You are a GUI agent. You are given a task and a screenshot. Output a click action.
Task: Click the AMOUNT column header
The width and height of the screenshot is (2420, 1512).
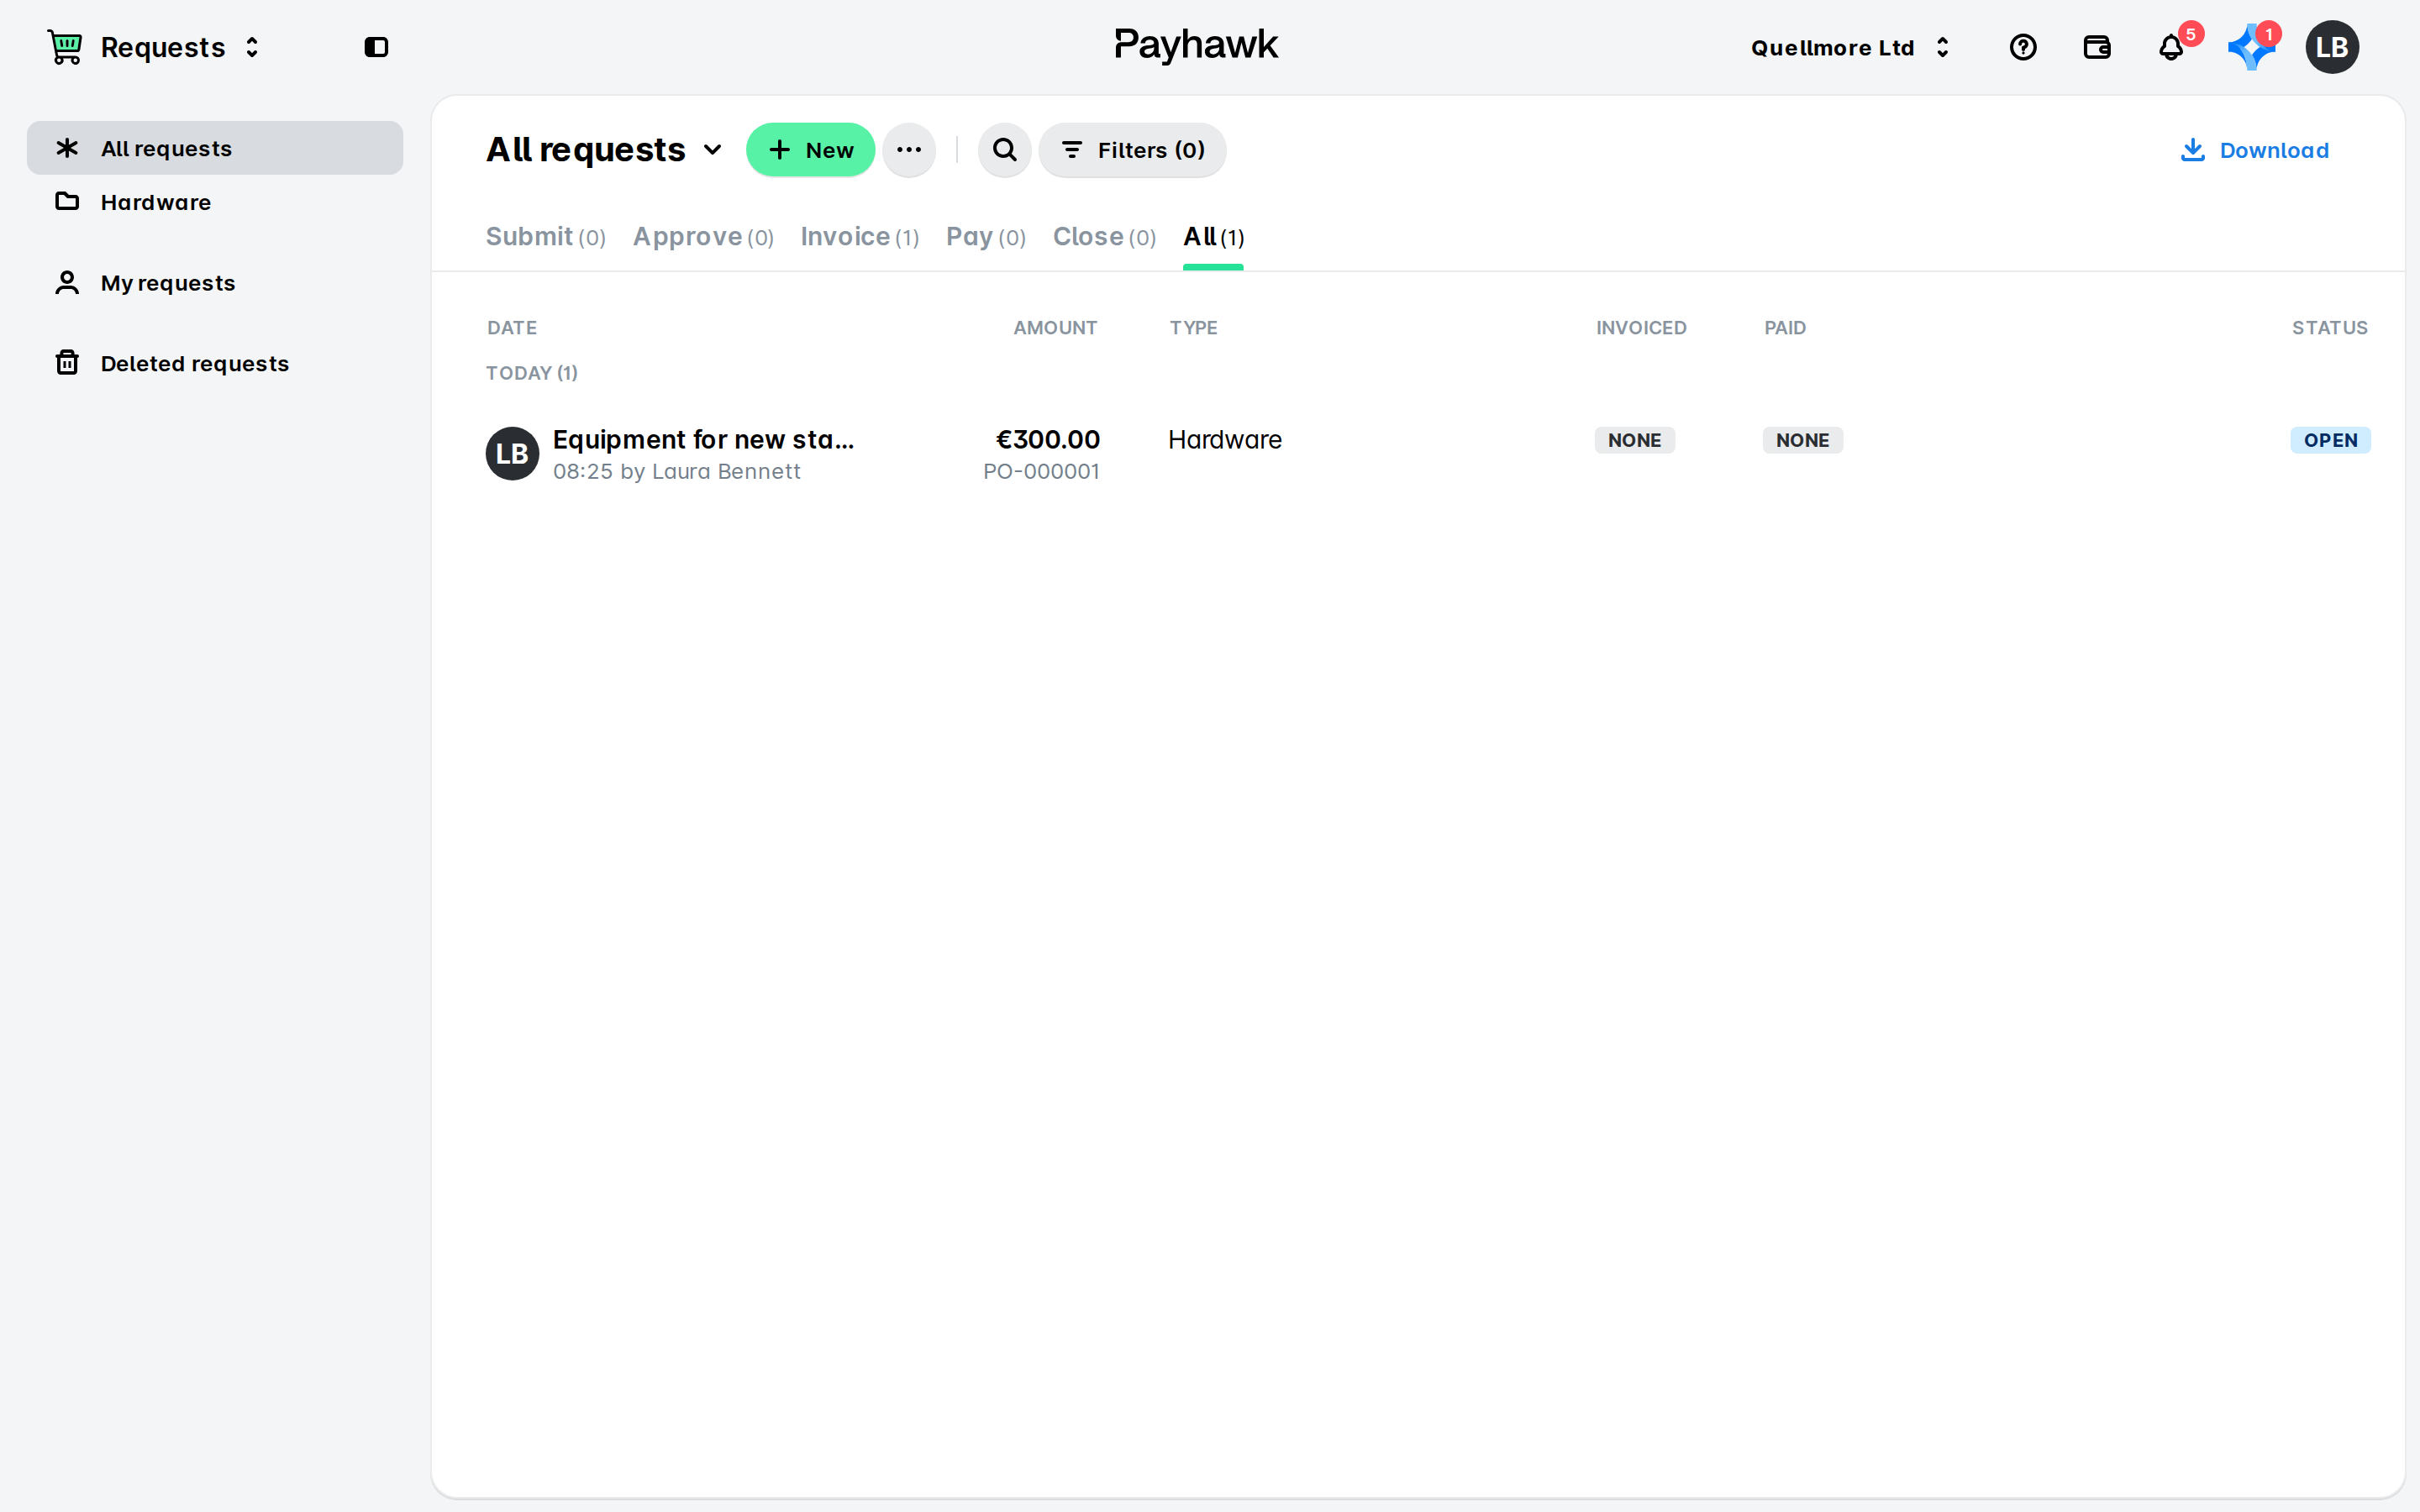click(x=1055, y=328)
